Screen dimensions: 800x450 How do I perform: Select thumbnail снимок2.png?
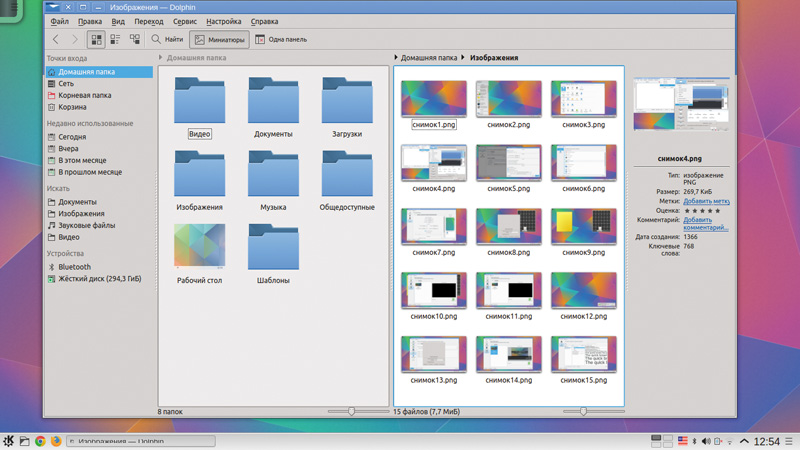click(509, 98)
